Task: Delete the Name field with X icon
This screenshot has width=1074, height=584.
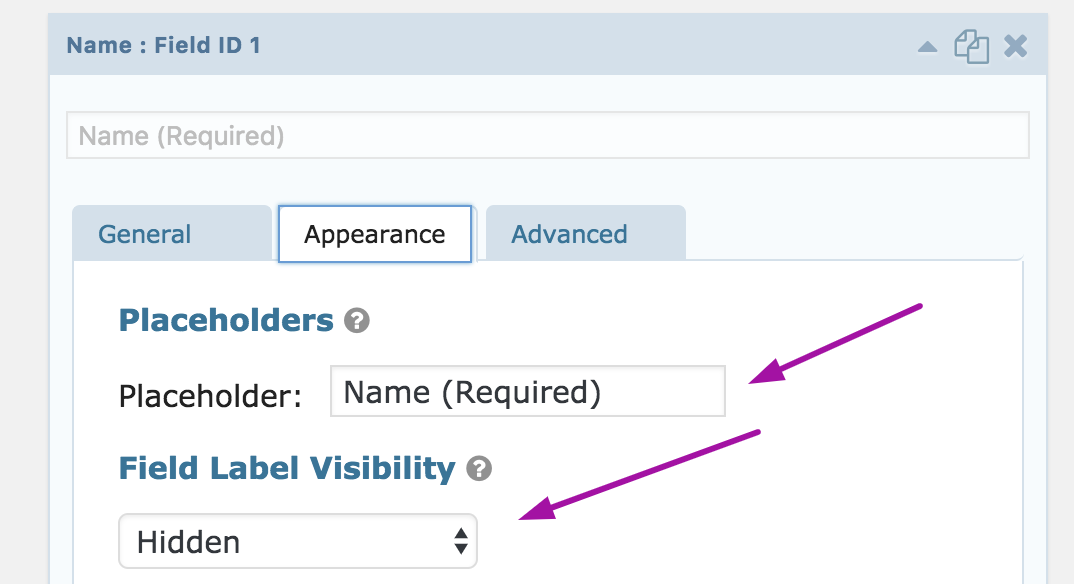Action: point(1016,46)
